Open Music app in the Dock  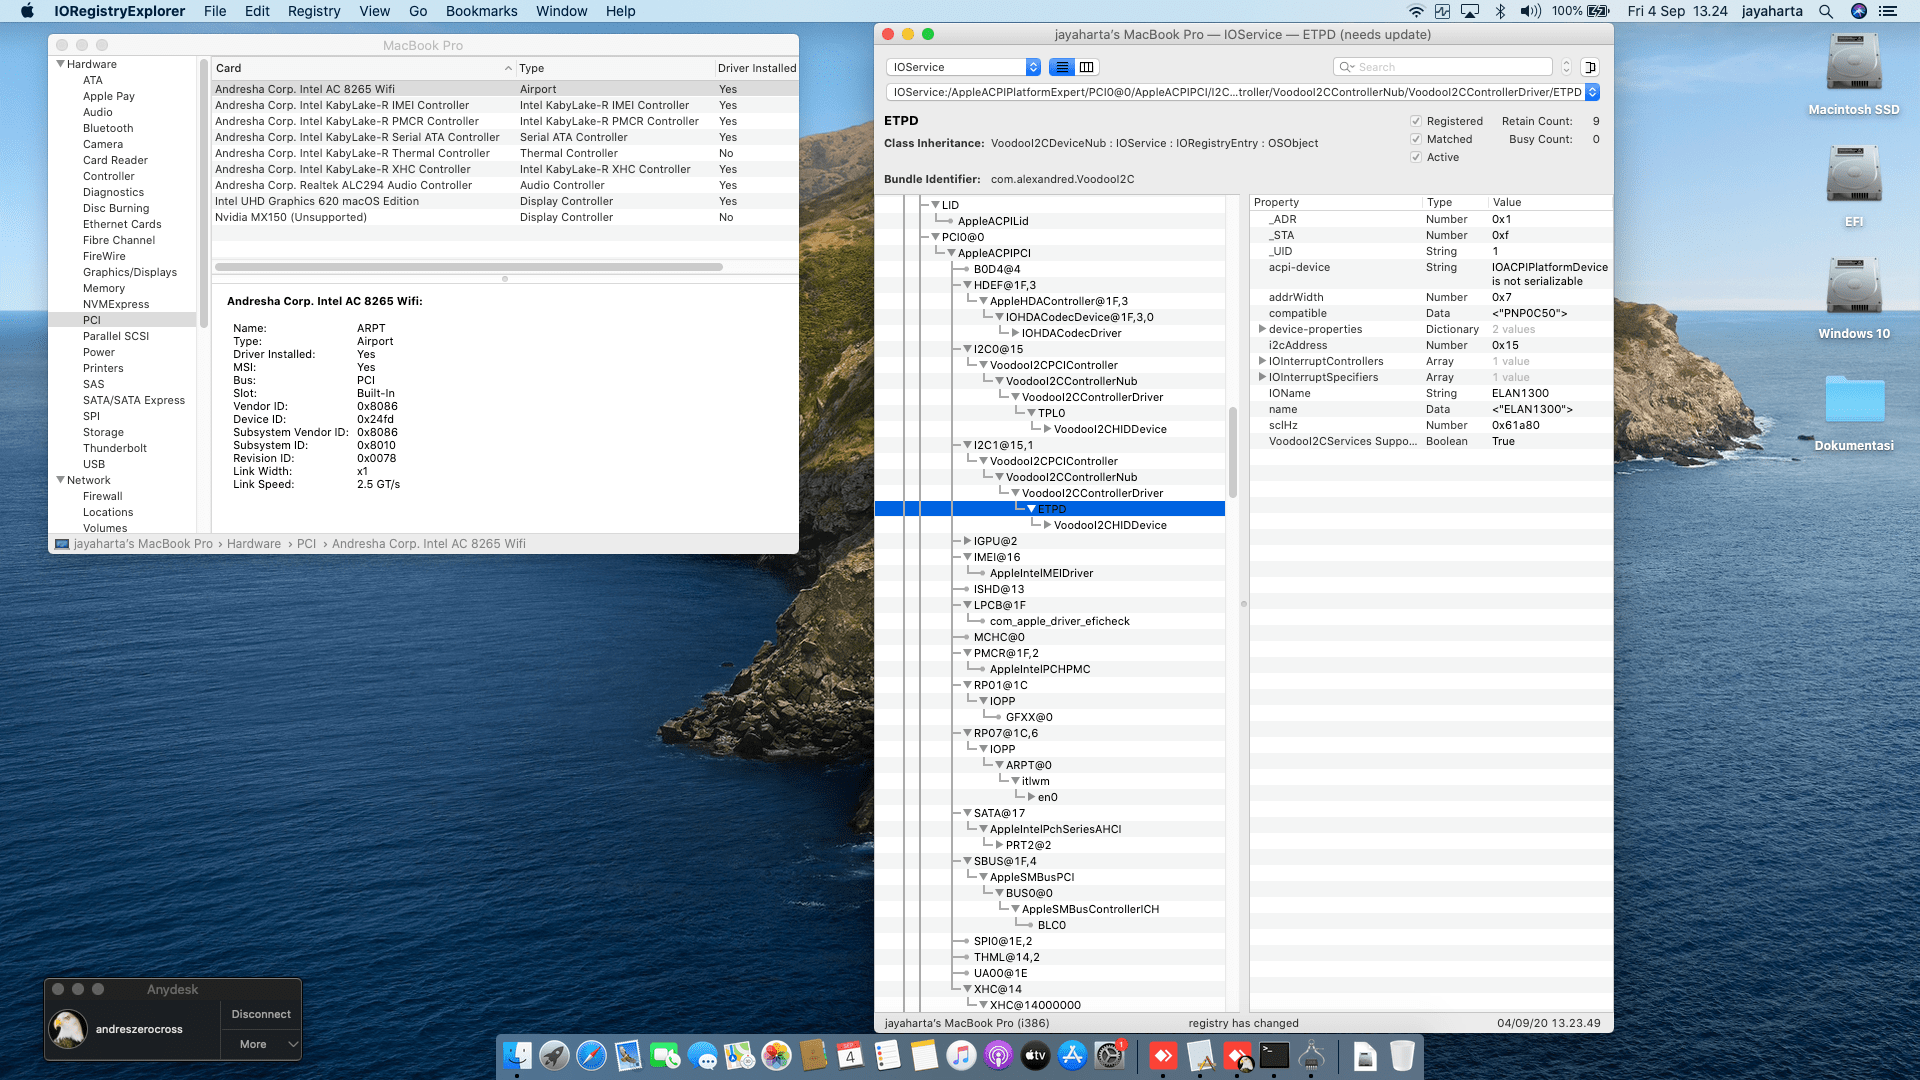tap(961, 1055)
